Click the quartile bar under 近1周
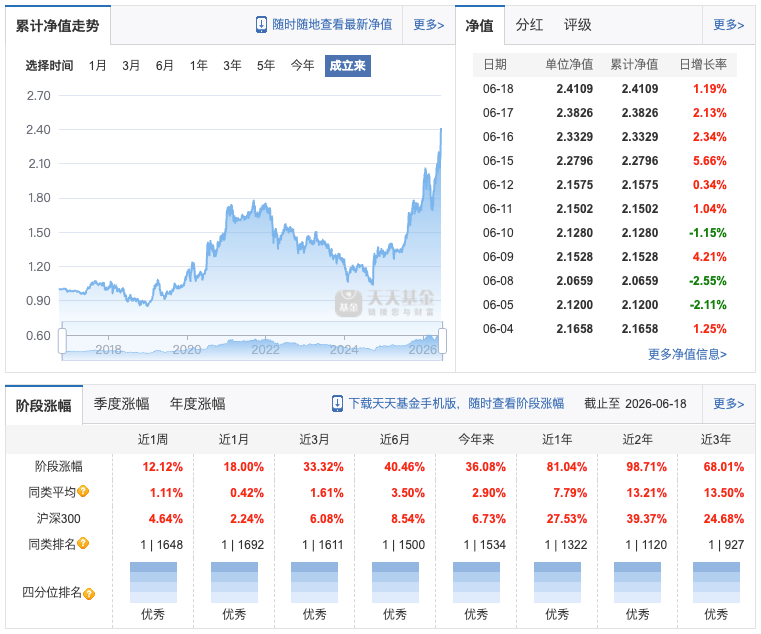 pyautogui.click(x=153, y=583)
